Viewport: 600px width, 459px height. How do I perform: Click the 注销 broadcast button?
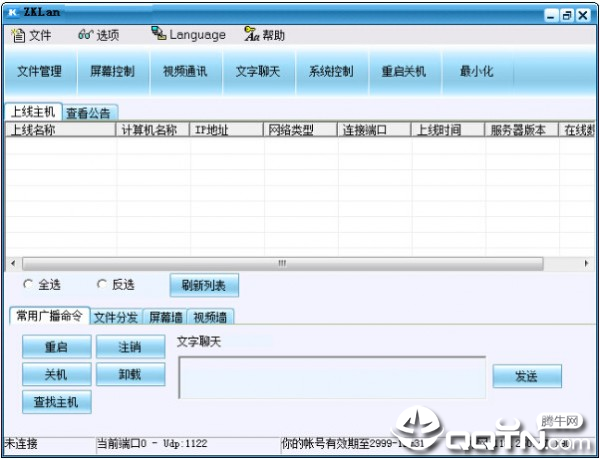[x=130, y=347]
